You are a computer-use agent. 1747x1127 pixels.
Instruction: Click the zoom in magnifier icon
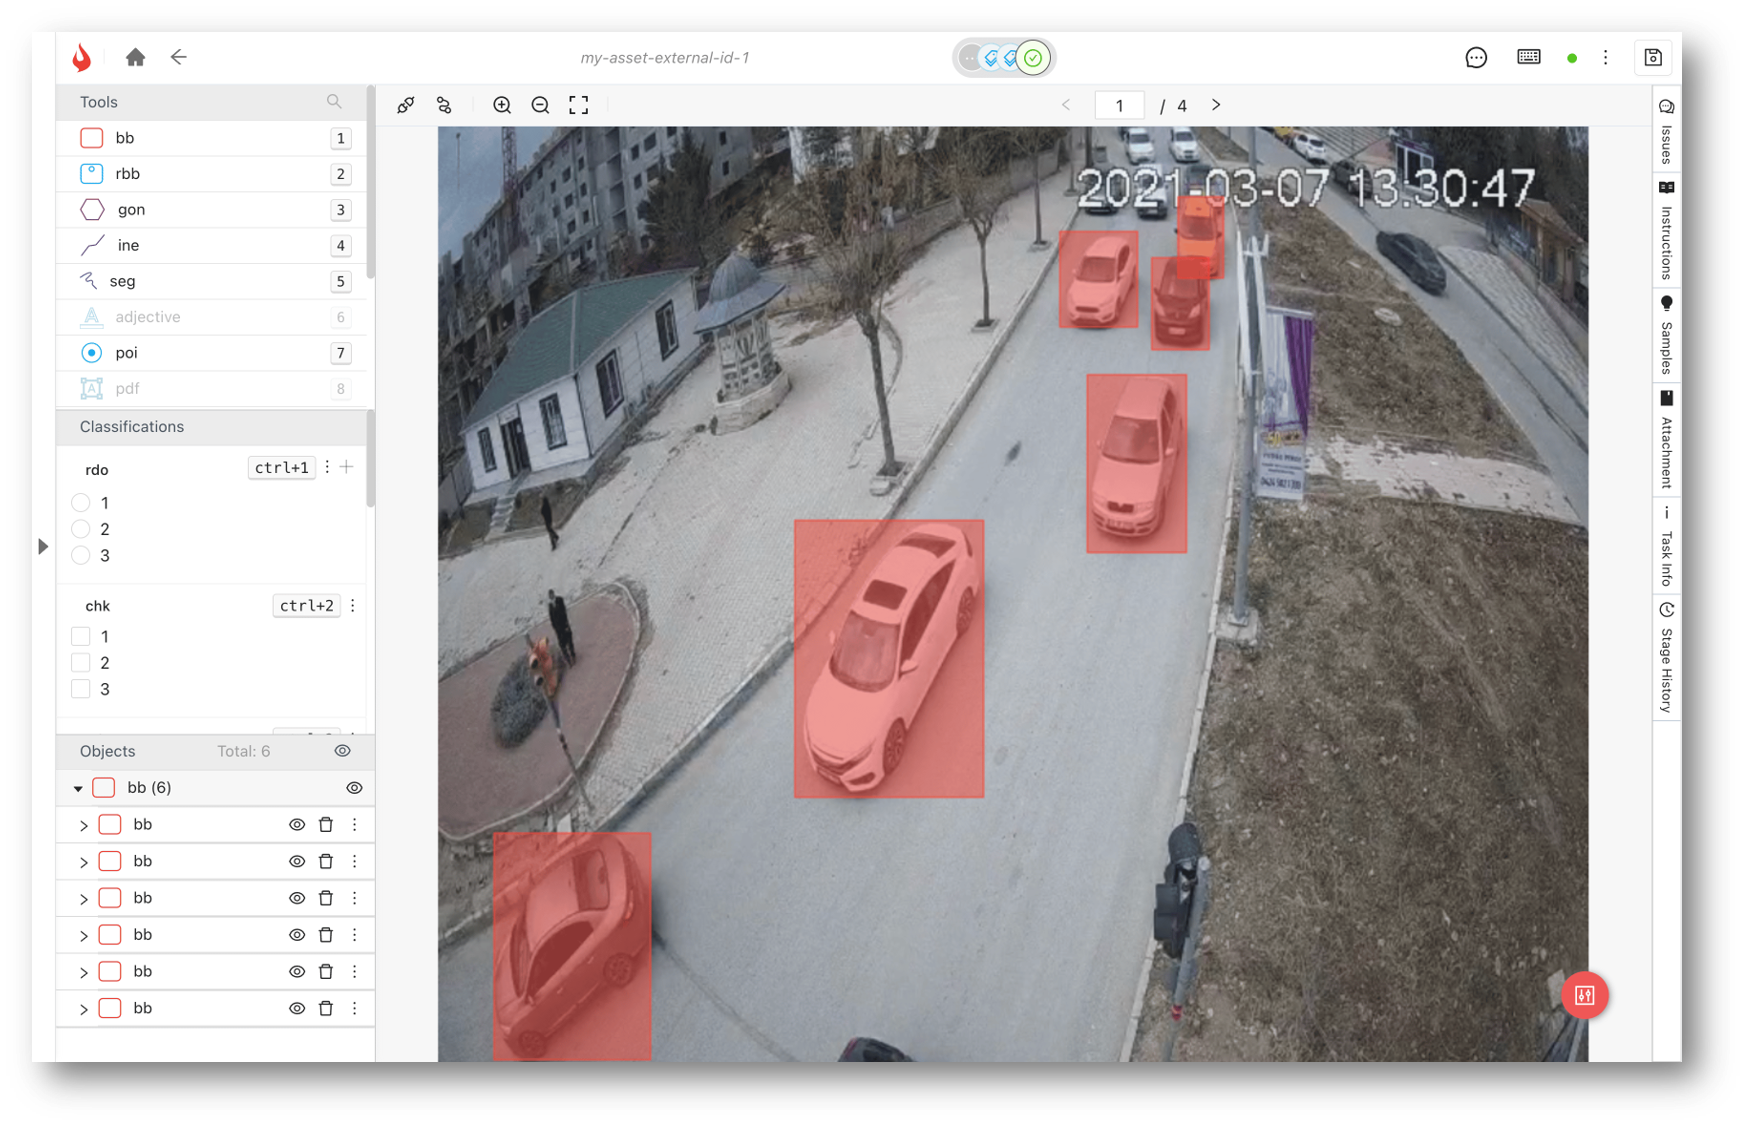pos(502,105)
